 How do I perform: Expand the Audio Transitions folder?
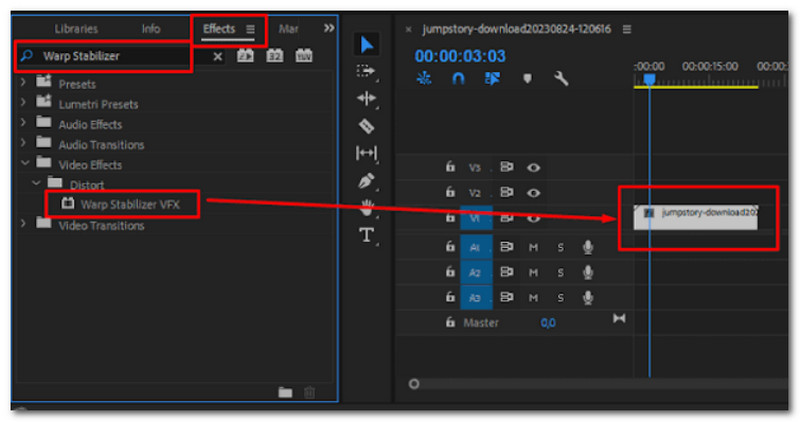tap(23, 143)
